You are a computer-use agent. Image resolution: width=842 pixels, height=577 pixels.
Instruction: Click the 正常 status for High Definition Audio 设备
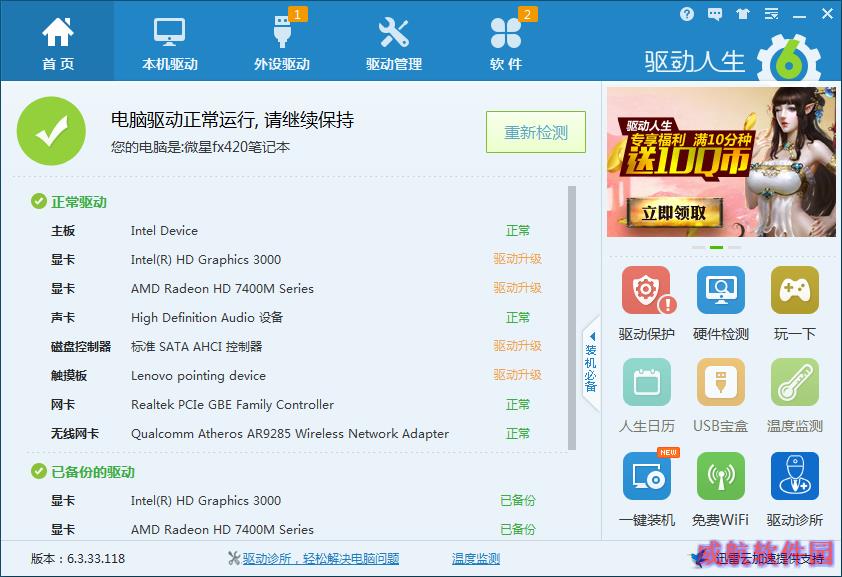(x=518, y=317)
